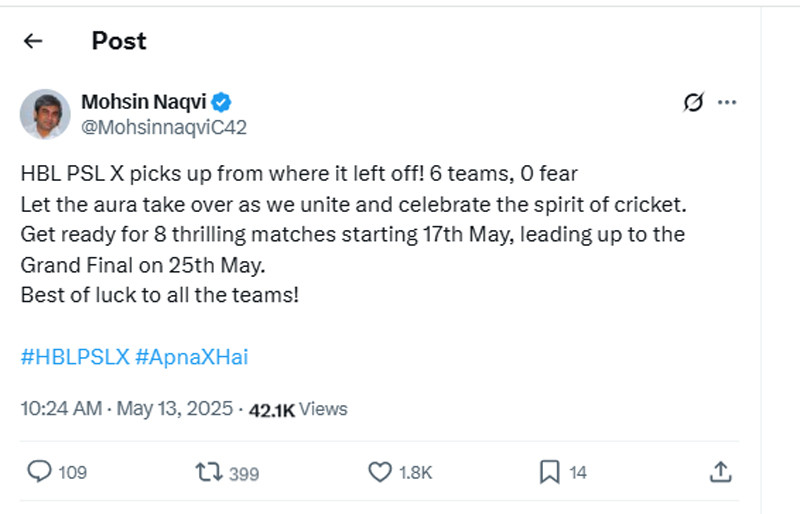Open Mohsin Naqvi's profile picture
The height and width of the screenshot is (514, 800).
[x=45, y=114]
